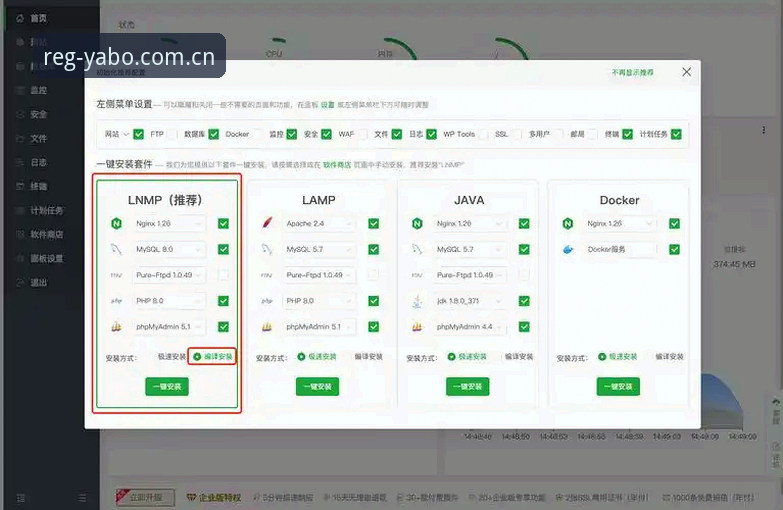Click the PHP icon in LAMP card

pyautogui.click(x=267, y=301)
